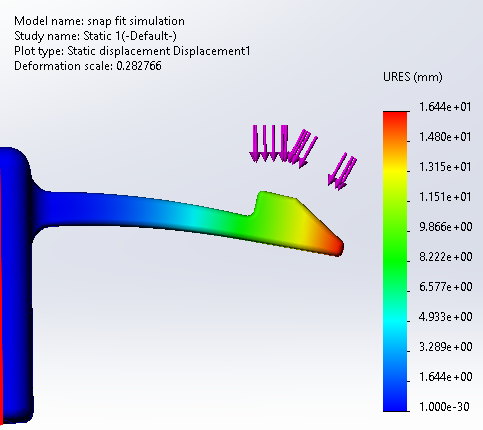Select legend value 4.933e+00

pyautogui.click(x=446, y=317)
